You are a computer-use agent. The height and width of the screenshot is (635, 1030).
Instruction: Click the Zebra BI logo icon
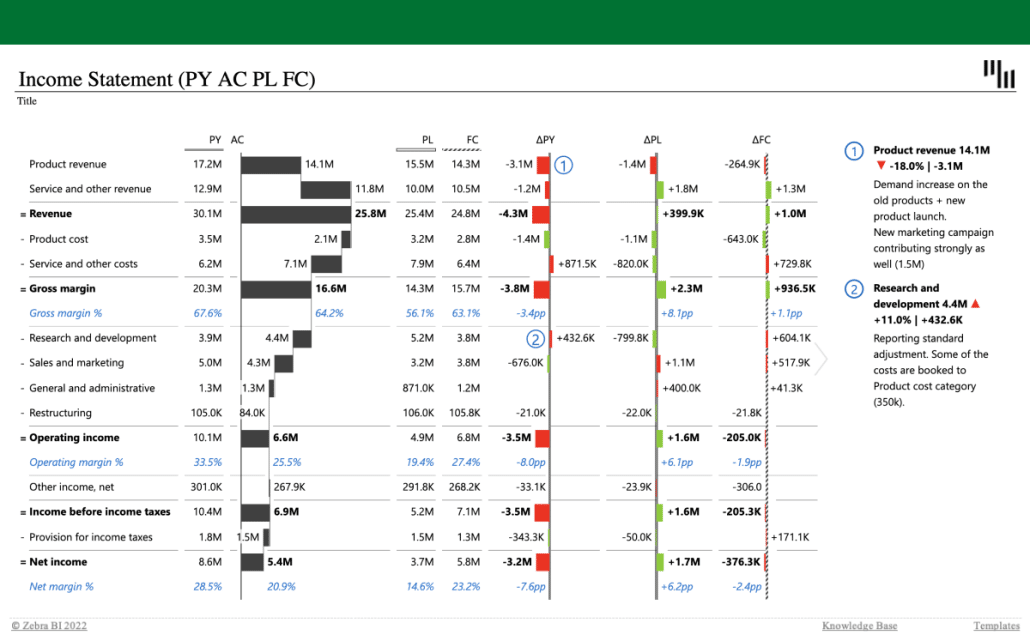tap(998, 73)
